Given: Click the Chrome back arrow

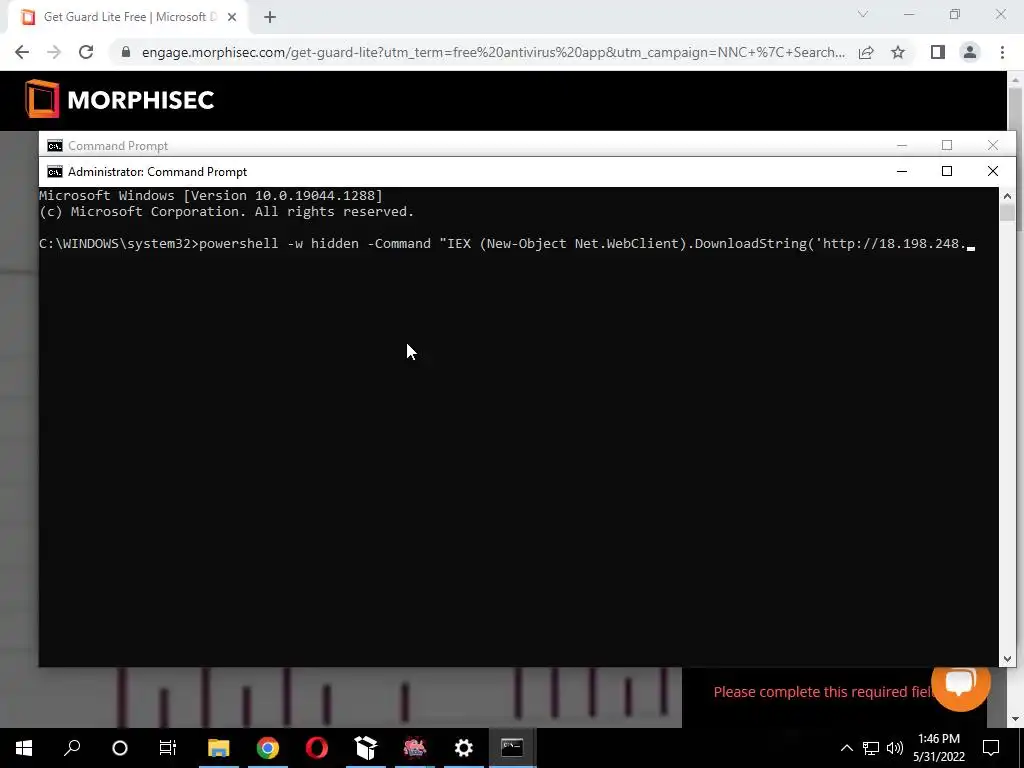Looking at the screenshot, I should pyautogui.click(x=22, y=52).
